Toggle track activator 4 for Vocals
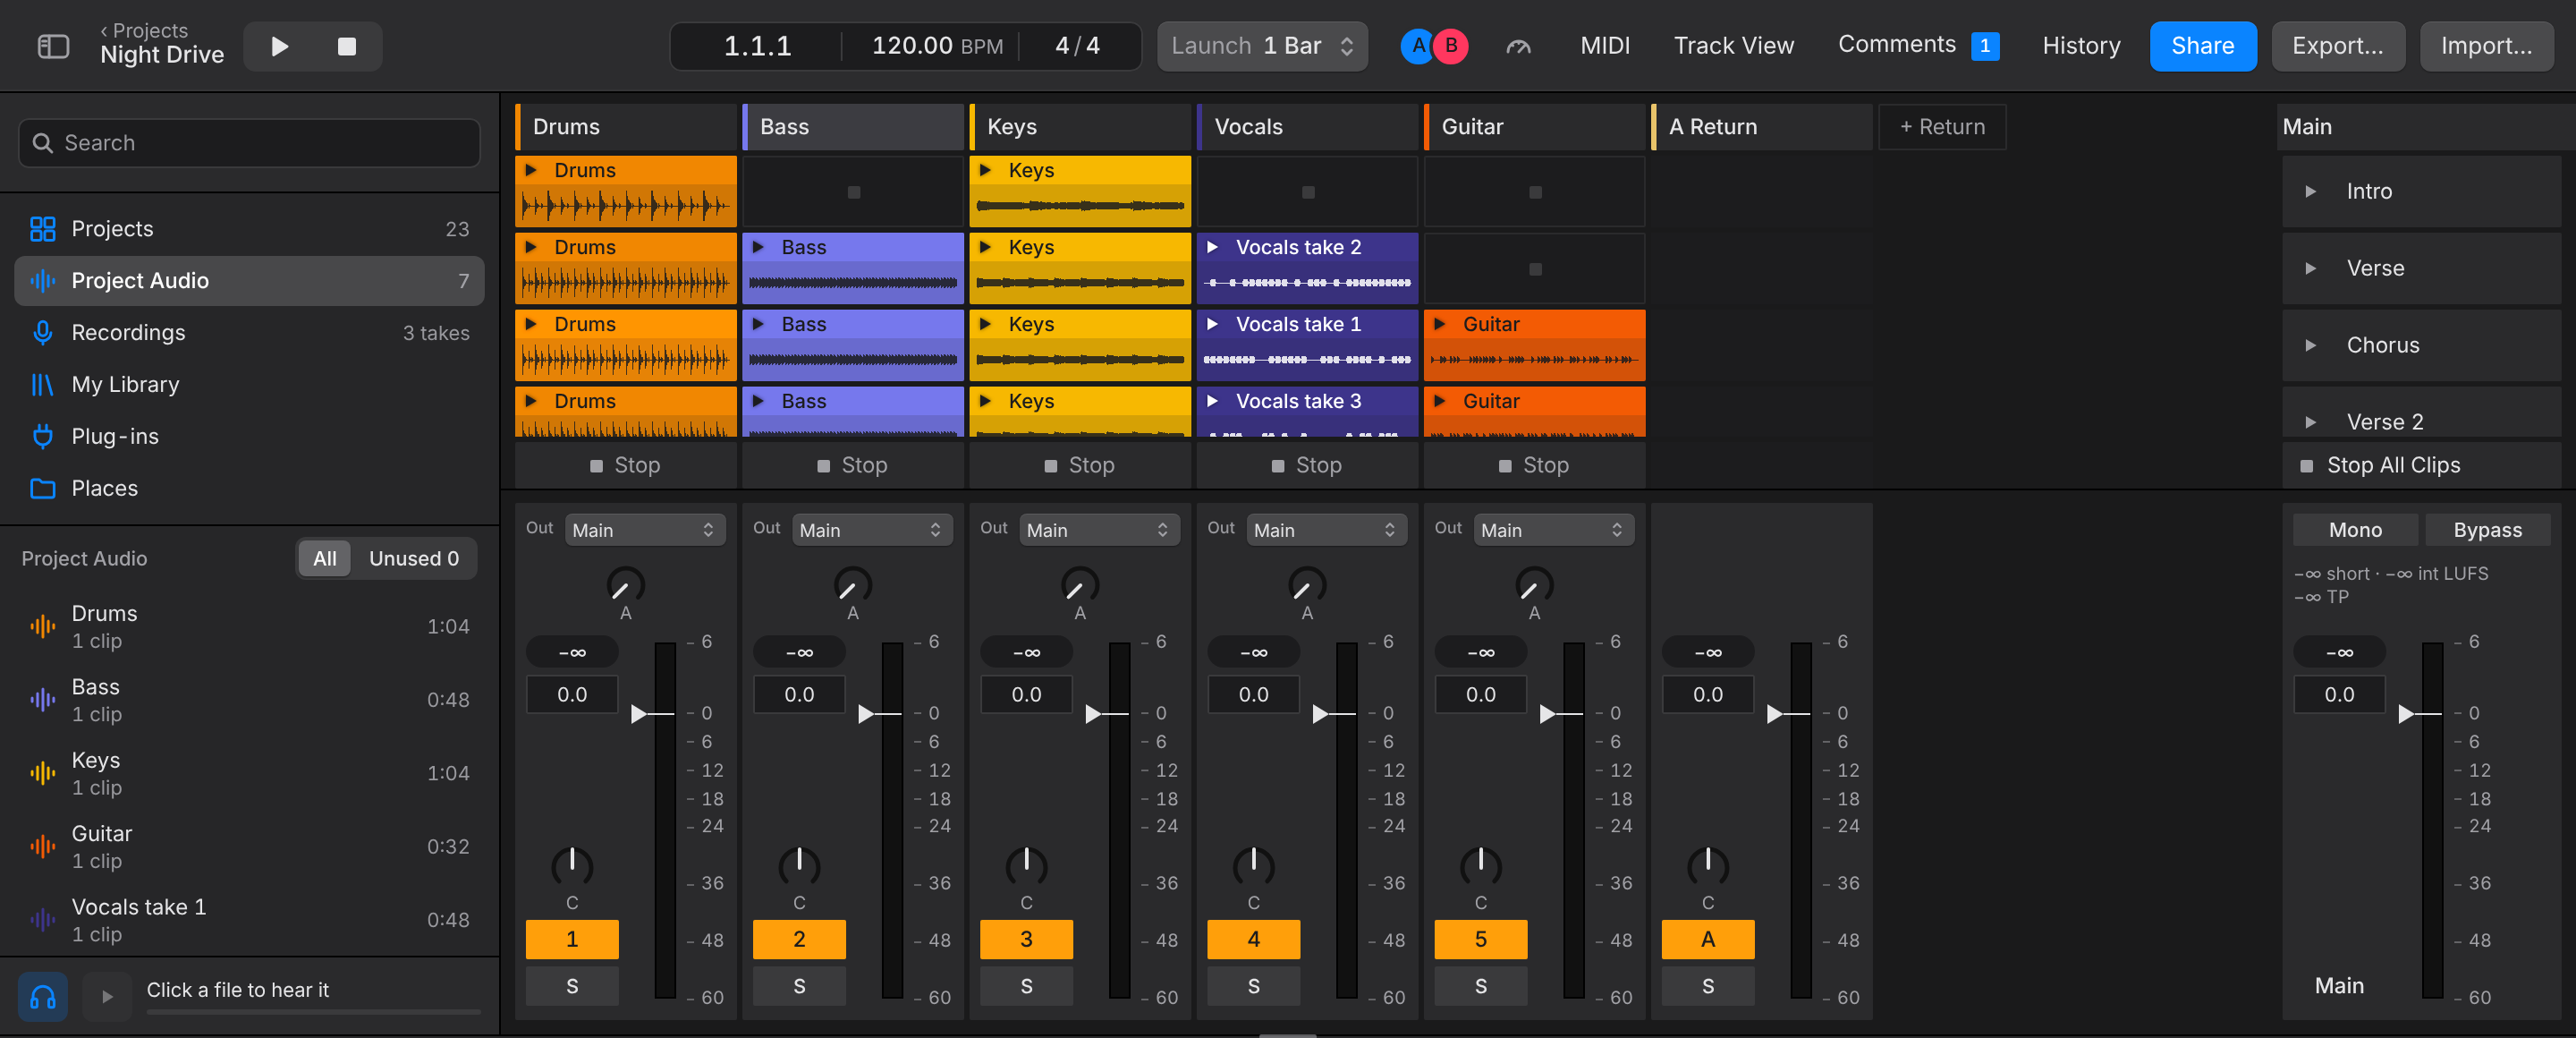Image resolution: width=2576 pixels, height=1038 pixels. [x=1253, y=939]
